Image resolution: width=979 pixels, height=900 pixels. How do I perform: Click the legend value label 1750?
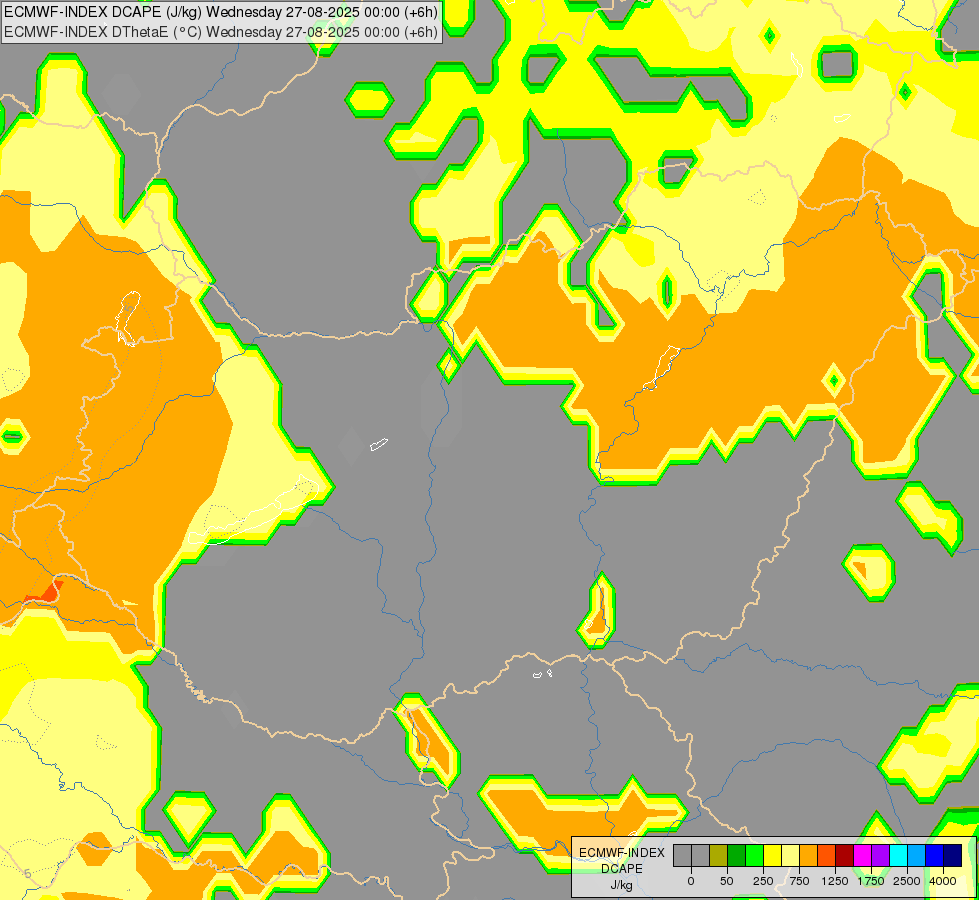click(x=871, y=881)
